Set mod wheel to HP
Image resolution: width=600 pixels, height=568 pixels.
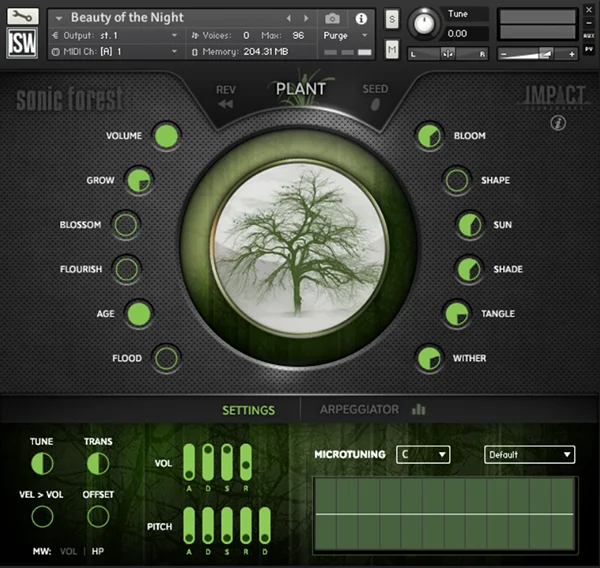tap(98, 551)
